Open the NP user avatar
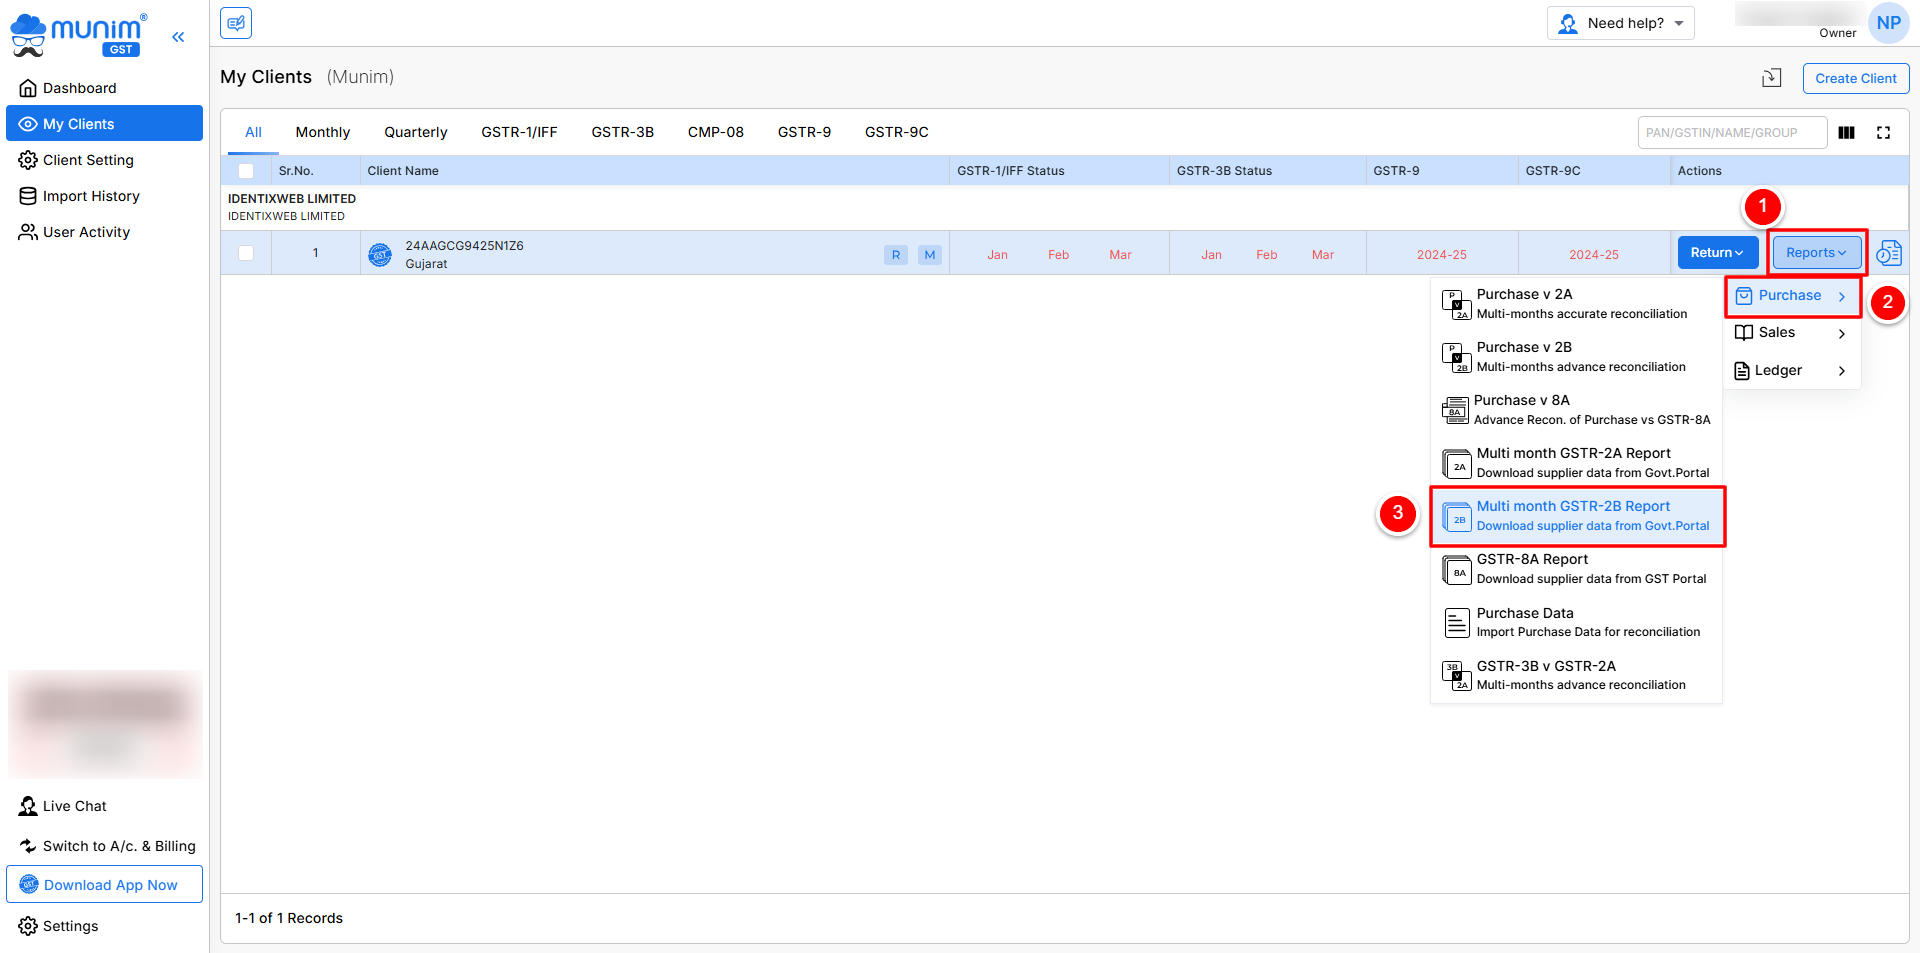 pos(1888,23)
